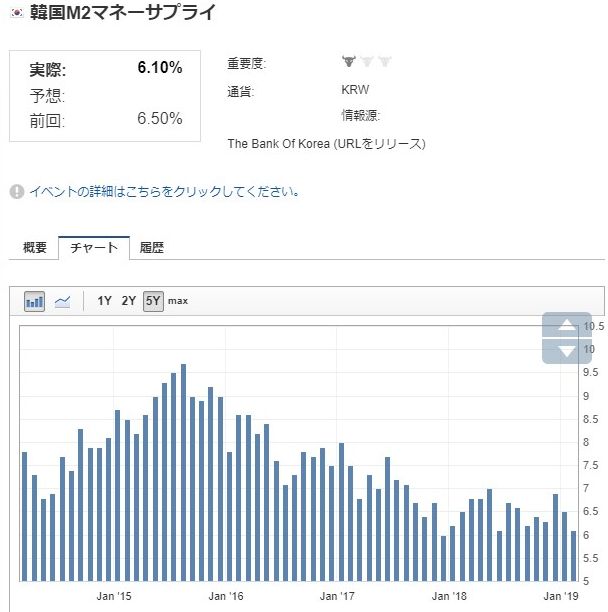Click the dark bull importance icon
Image resolution: width=608 pixels, height=612 pixels.
pyautogui.click(x=349, y=62)
